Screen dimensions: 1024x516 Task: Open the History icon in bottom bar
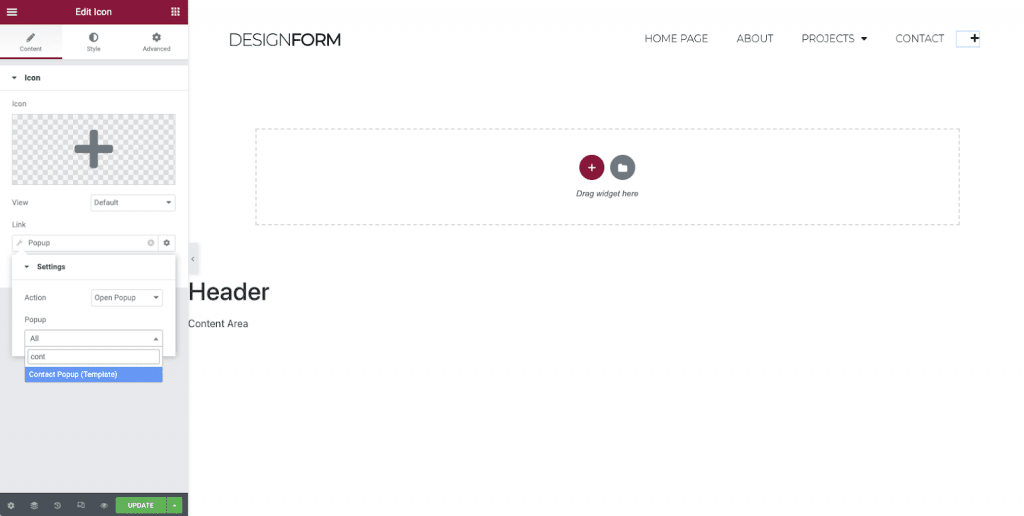57,505
